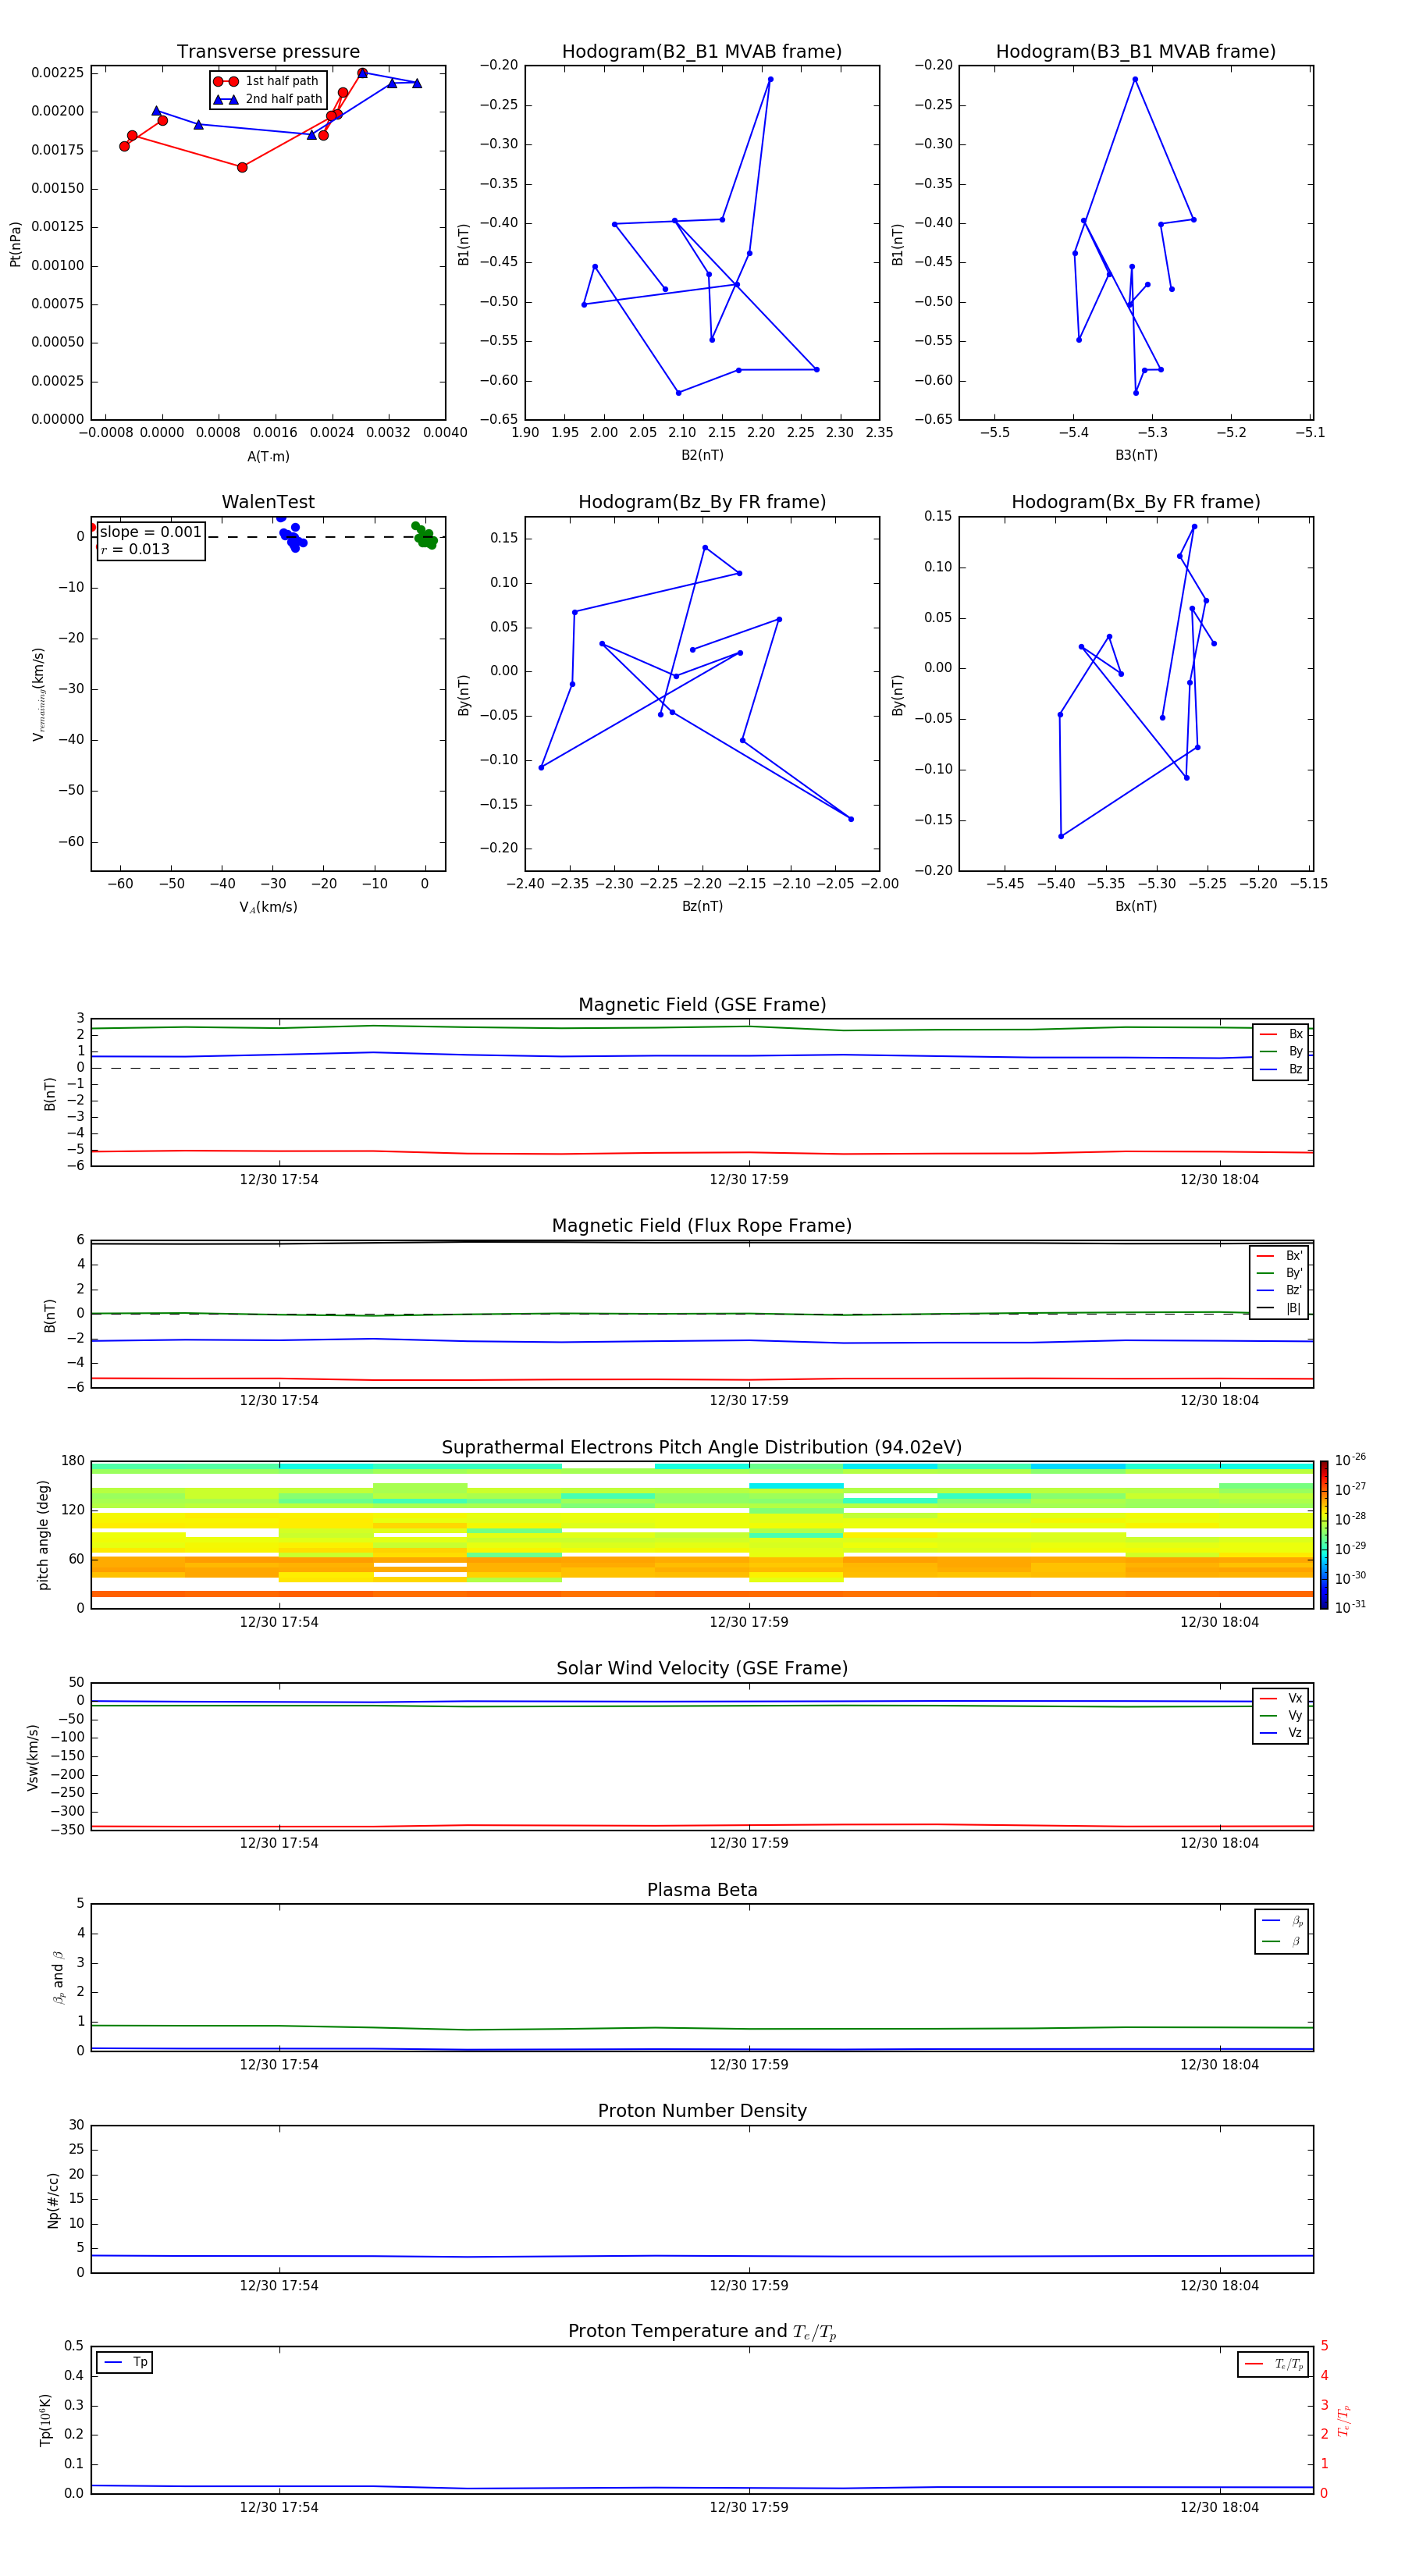The image size is (1405, 2576).
Task: Click the 'Hodogram(B2_B1 MVAB frame)' title
Action: (702, 52)
